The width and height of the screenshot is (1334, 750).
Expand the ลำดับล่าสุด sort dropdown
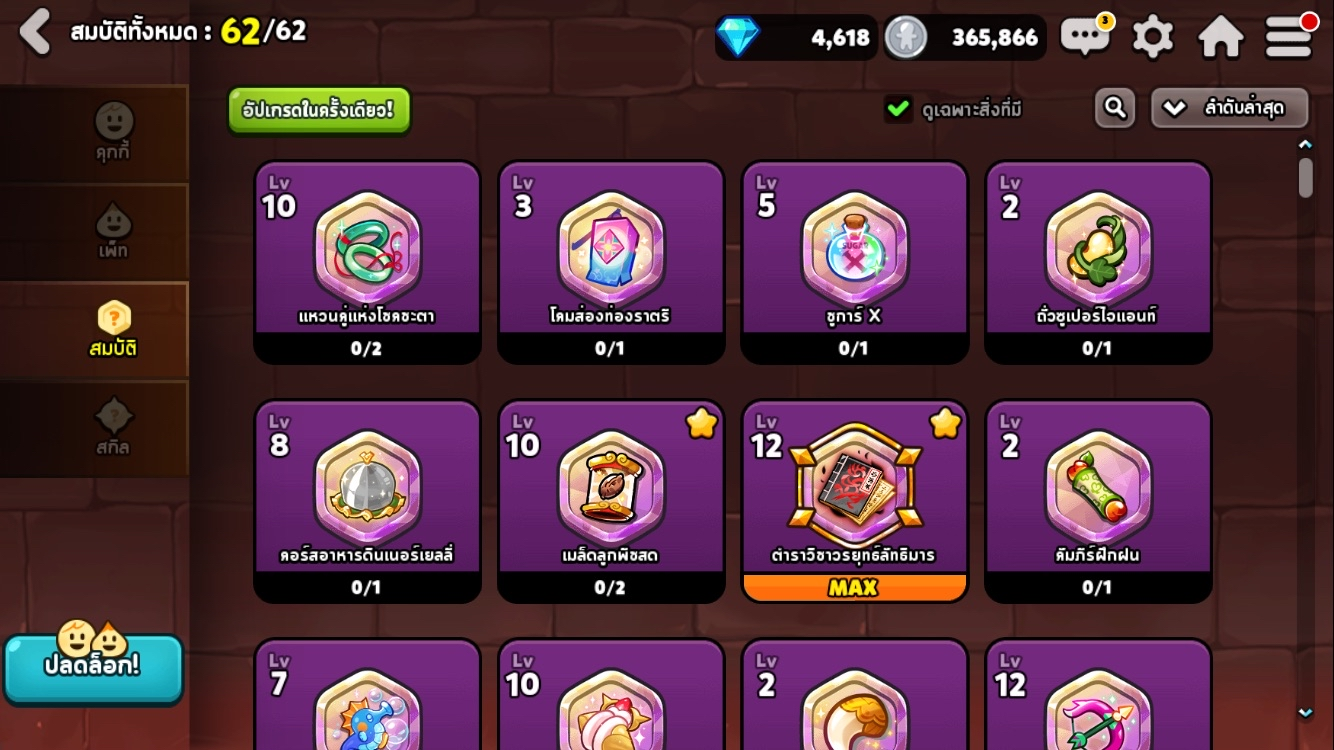coord(1230,108)
